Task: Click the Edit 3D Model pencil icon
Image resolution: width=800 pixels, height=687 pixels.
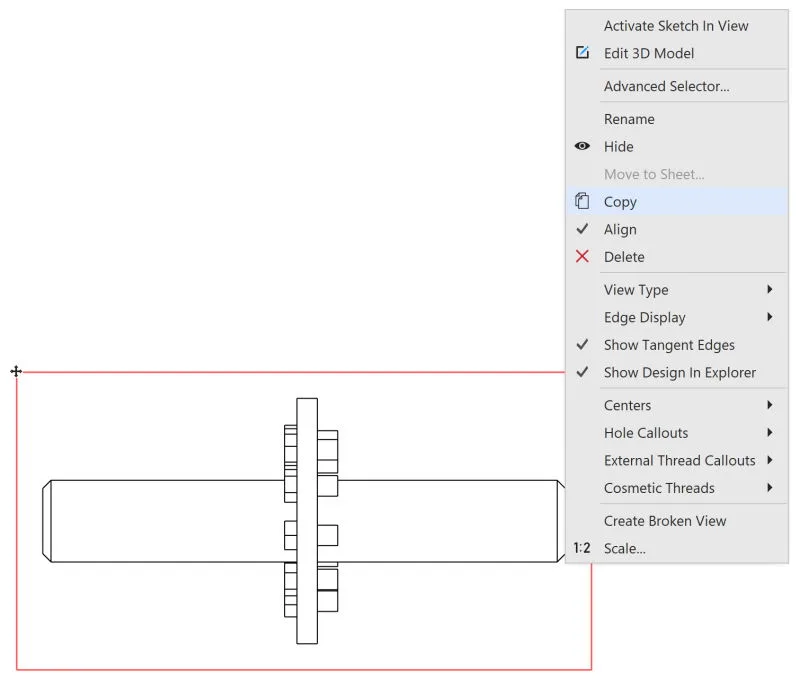Action: pos(582,53)
